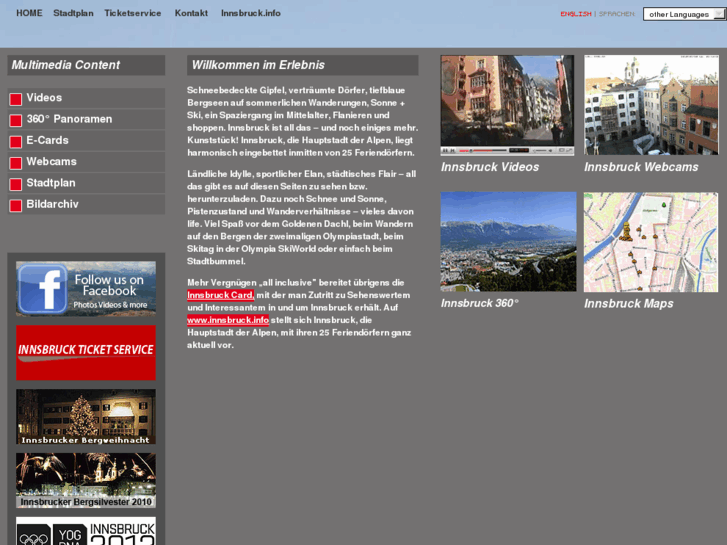The image size is (727, 545).
Task: Click the red square beside Webcams
Action: (16, 163)
